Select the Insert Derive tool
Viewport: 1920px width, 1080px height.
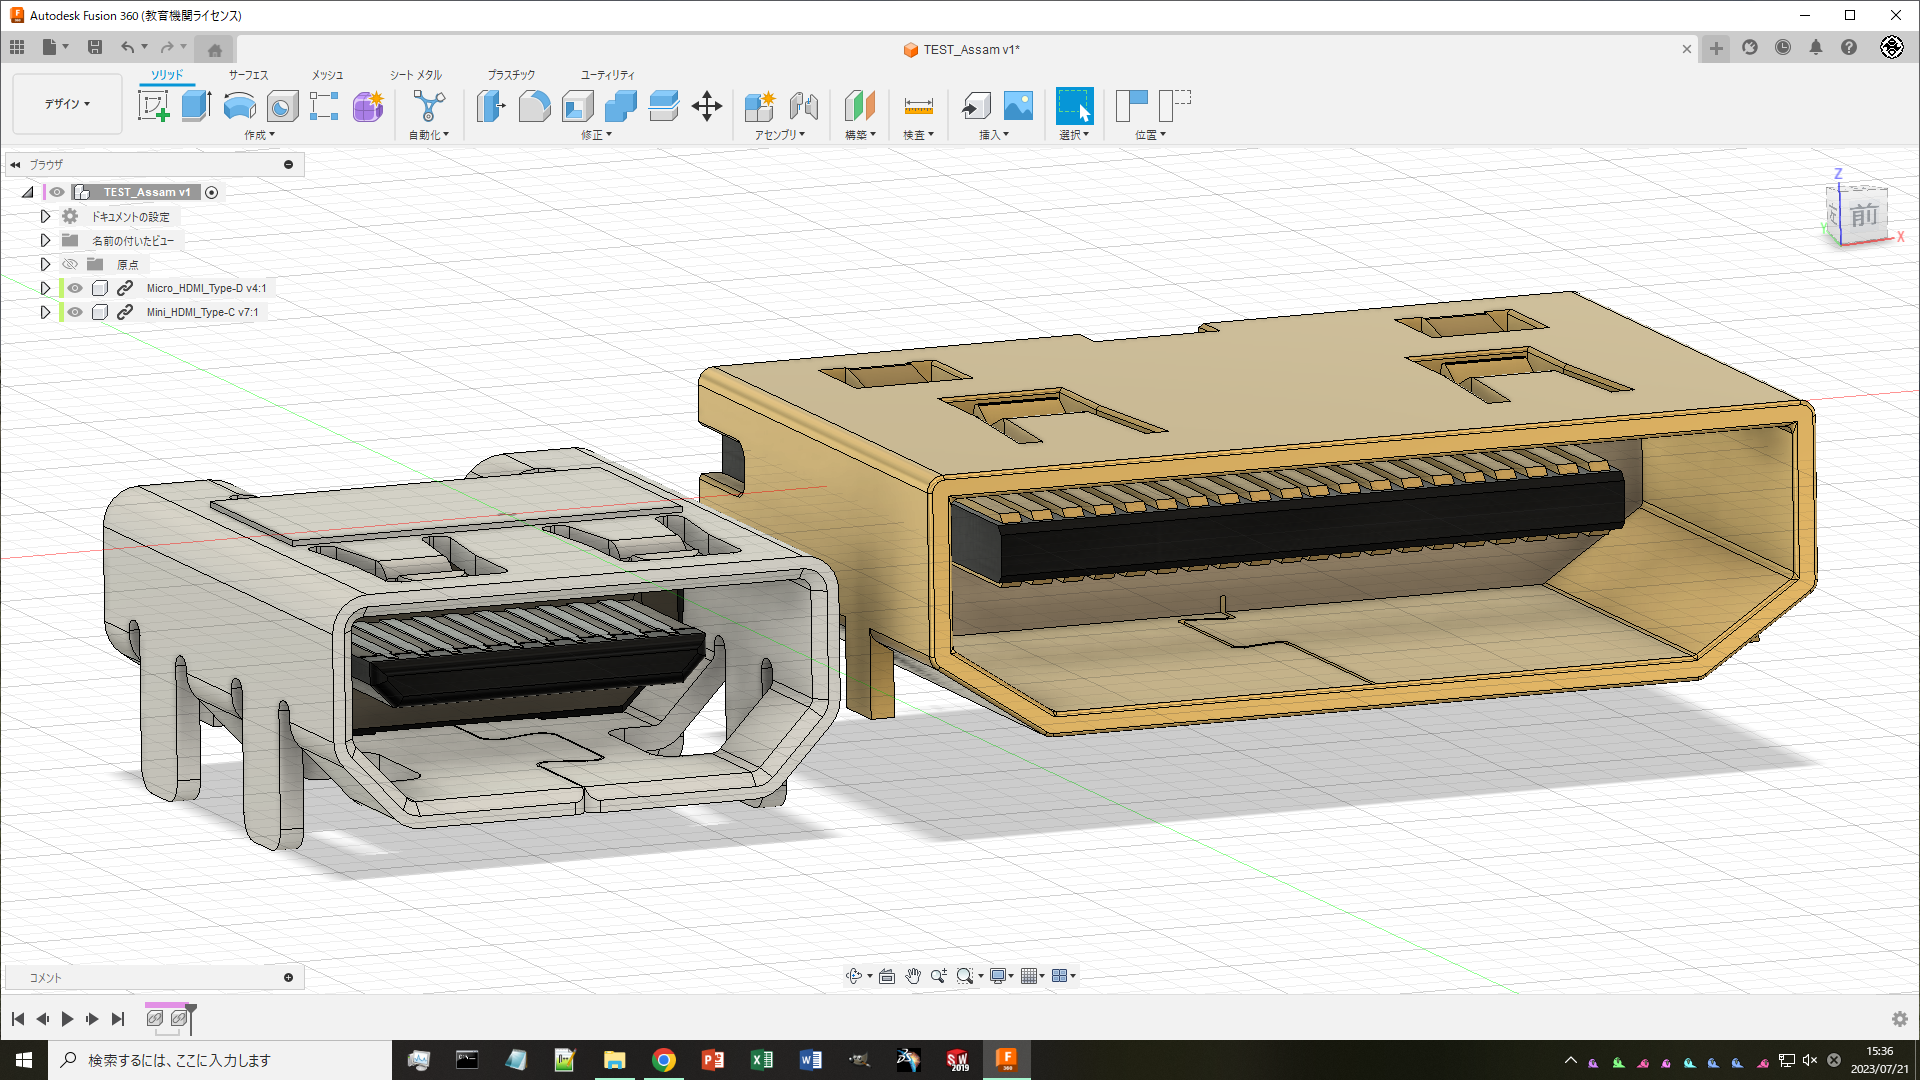(975, 105)
